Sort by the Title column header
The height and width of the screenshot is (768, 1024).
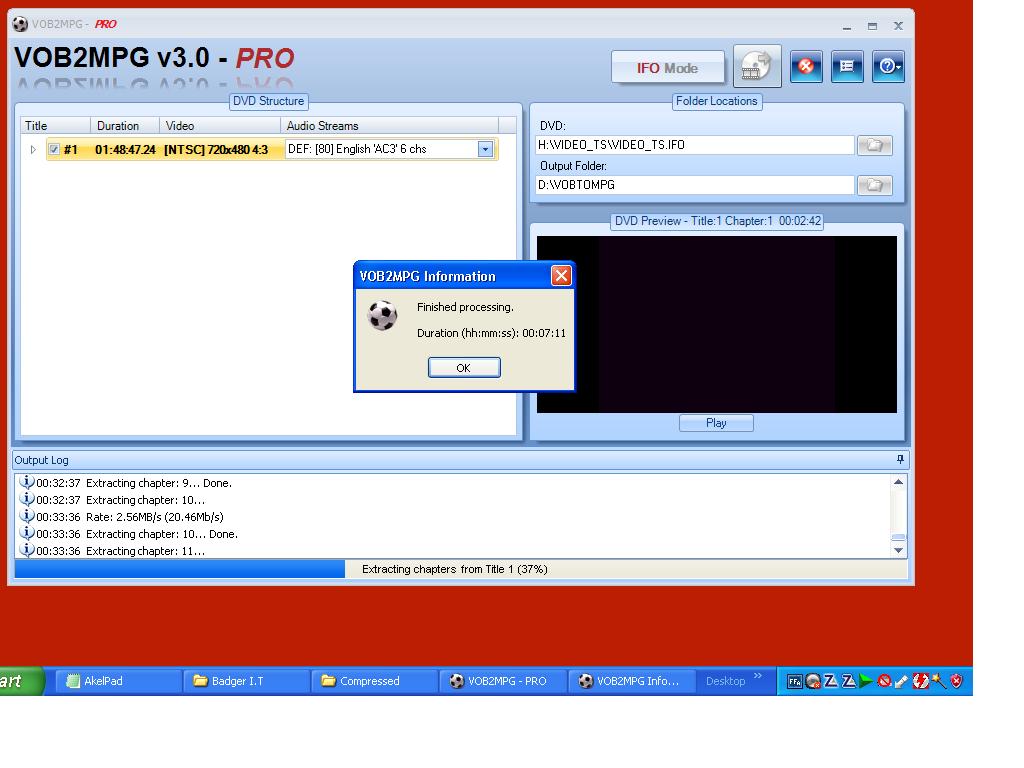pyautogui.click(x=57, y=126)
